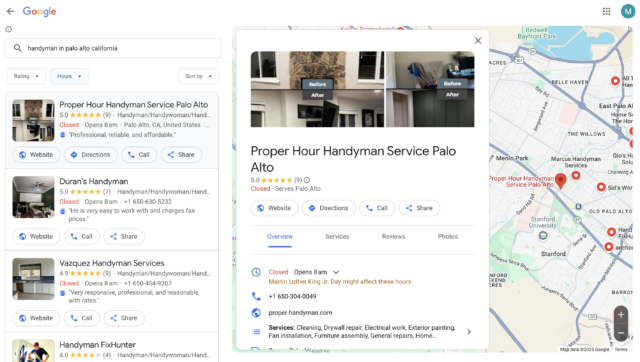Open Handyman FixHunter listing title
The width and height of the screenshot is (640, 362).
tap(97, 345)
